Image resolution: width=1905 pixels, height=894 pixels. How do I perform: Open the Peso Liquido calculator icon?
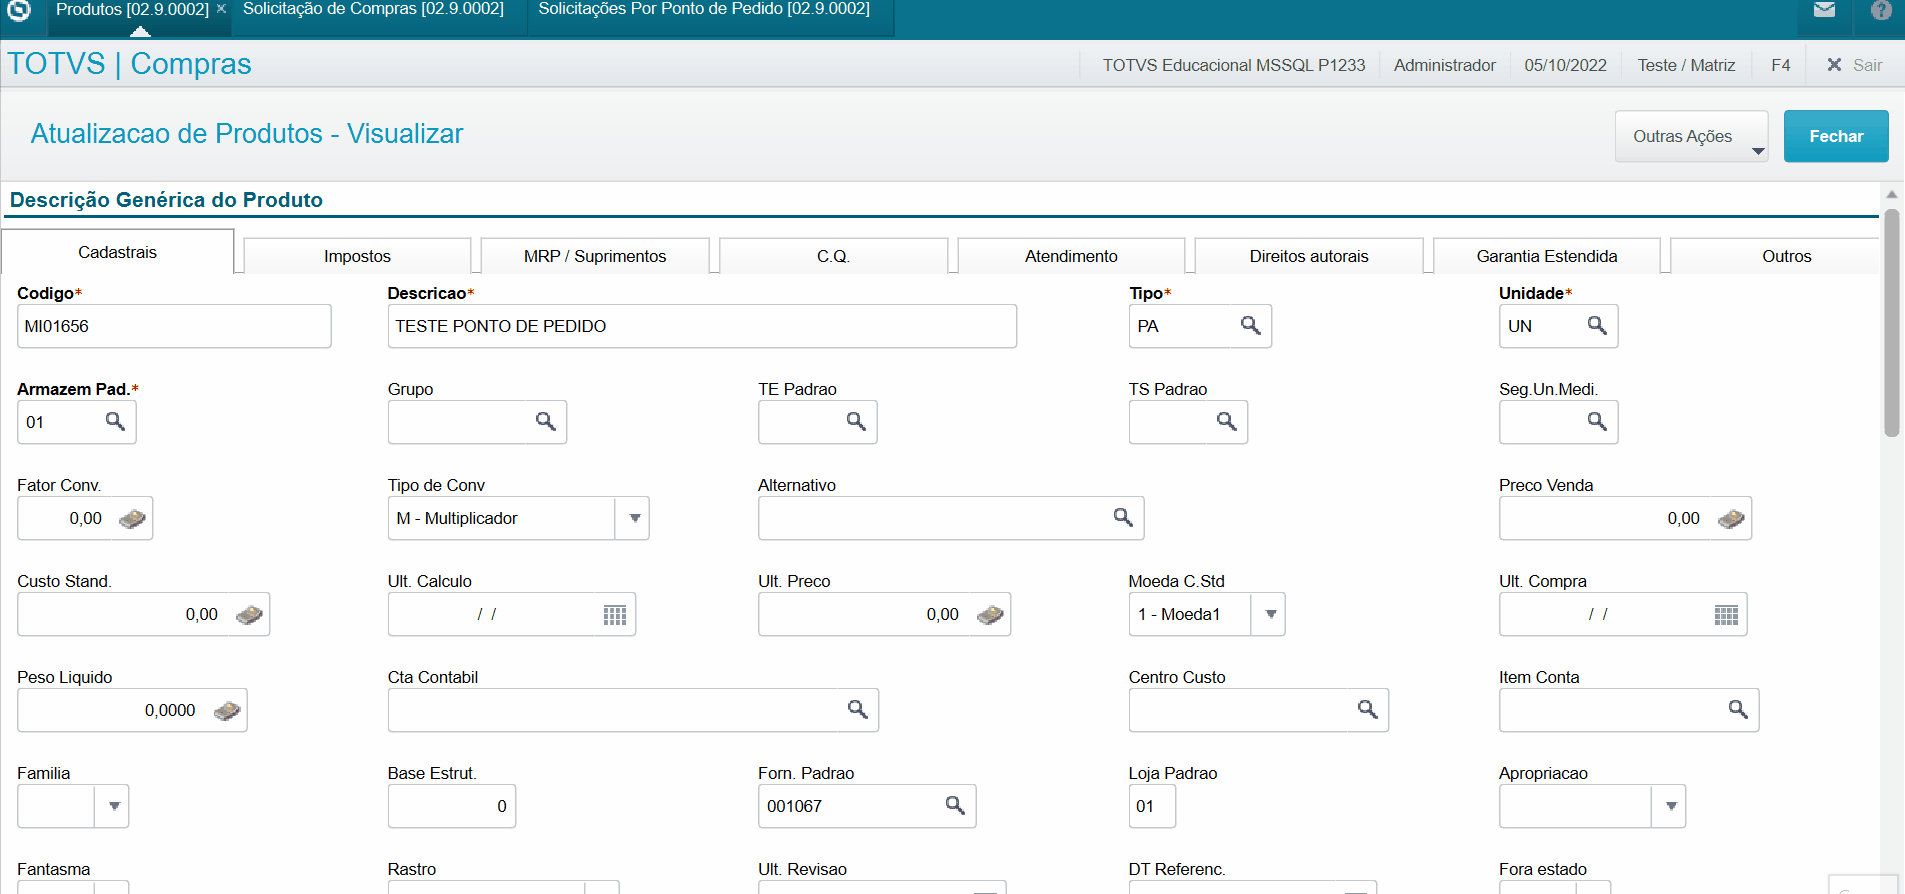(227, 710)
